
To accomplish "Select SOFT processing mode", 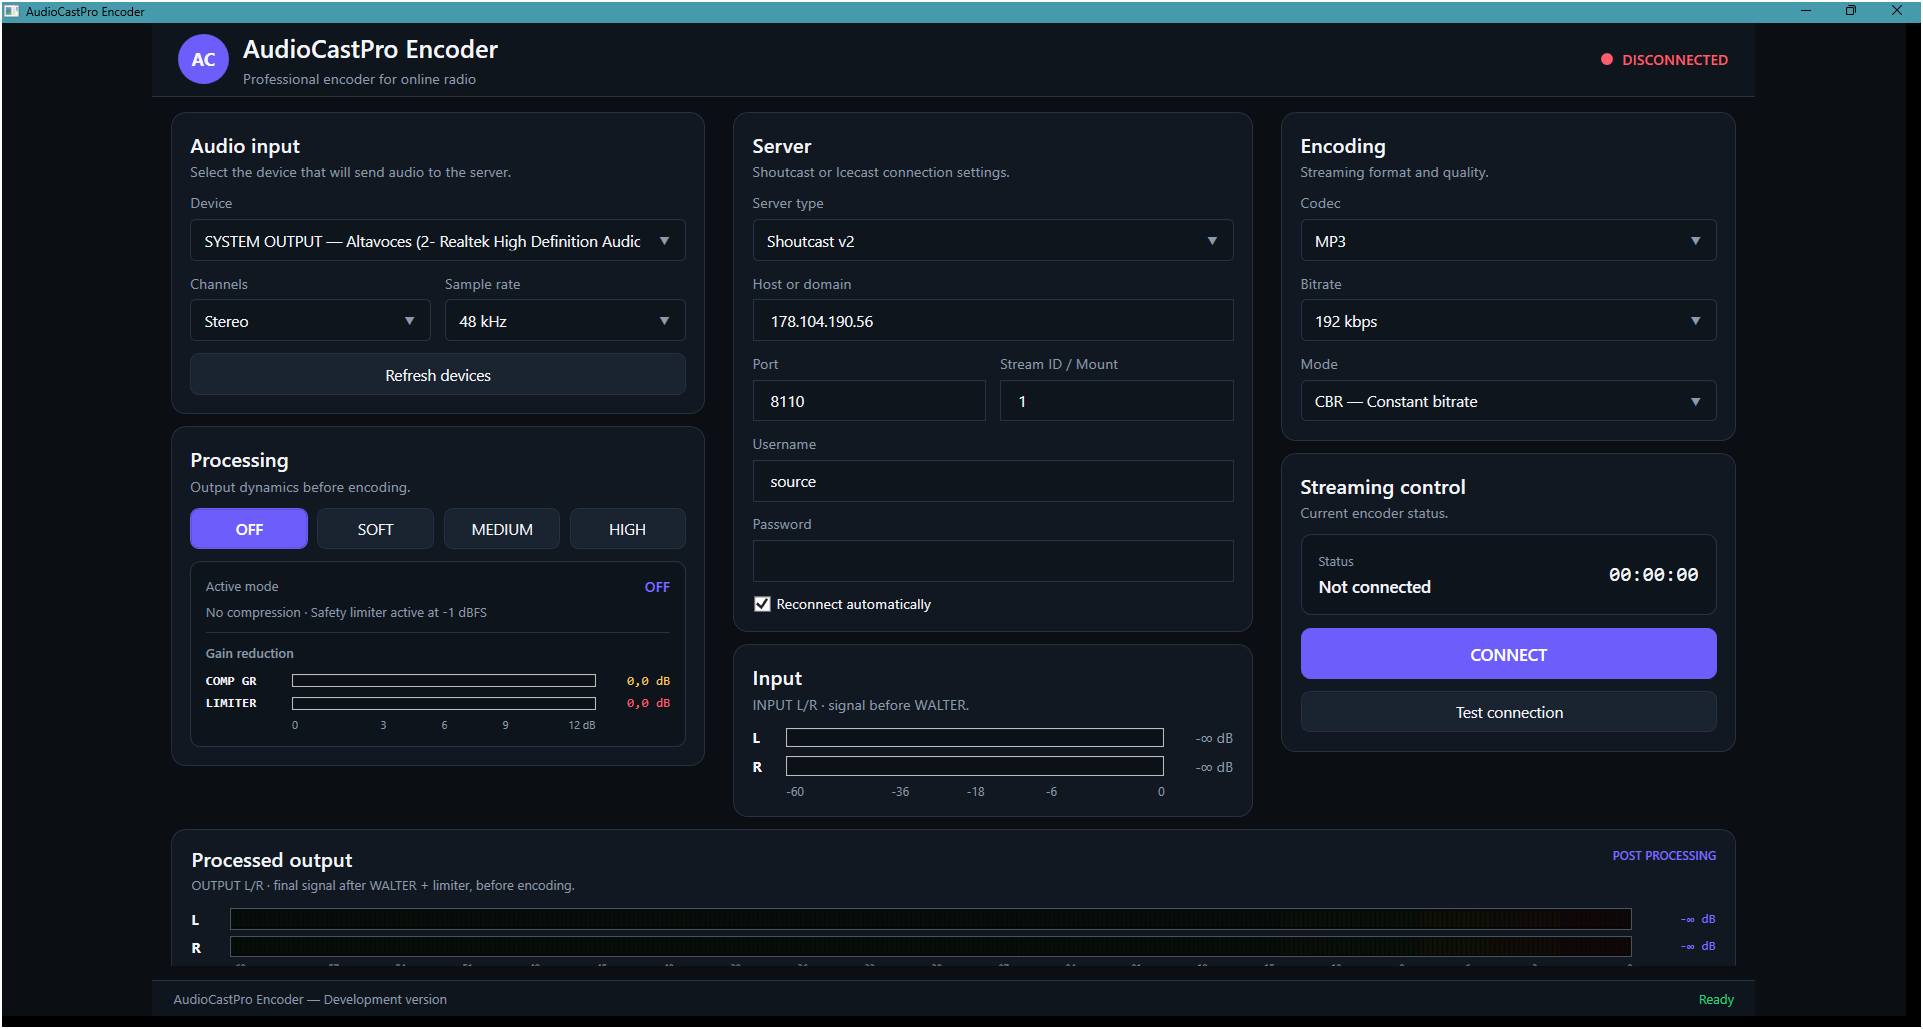I will click(375, 529).
